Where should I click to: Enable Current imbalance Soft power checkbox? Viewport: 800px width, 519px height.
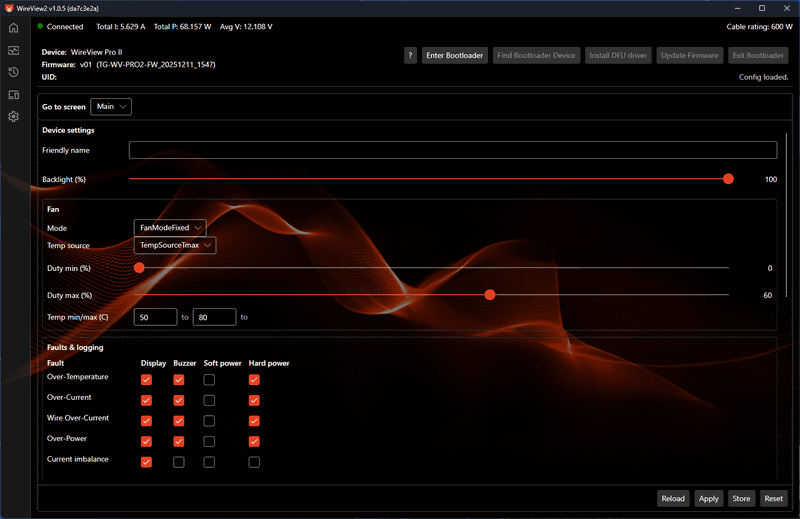click(209, 462)
